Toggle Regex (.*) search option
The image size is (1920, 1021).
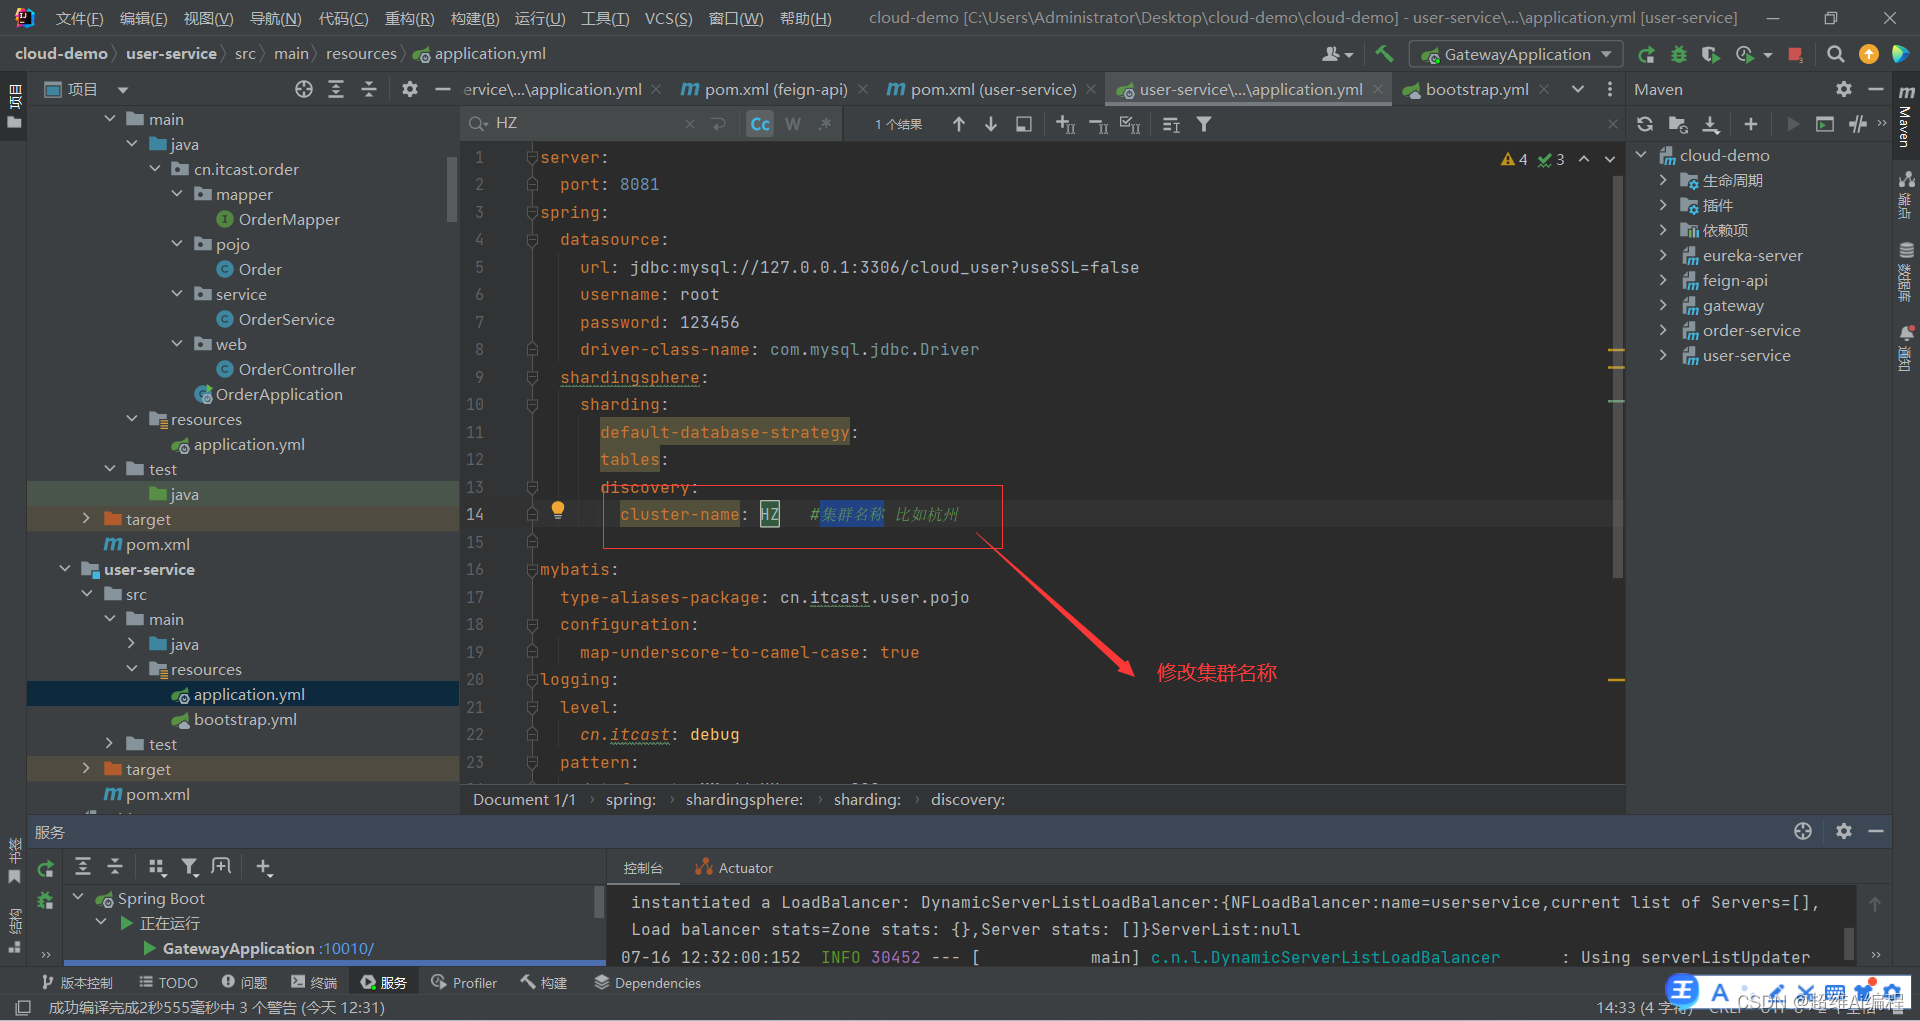pos(825,124)
